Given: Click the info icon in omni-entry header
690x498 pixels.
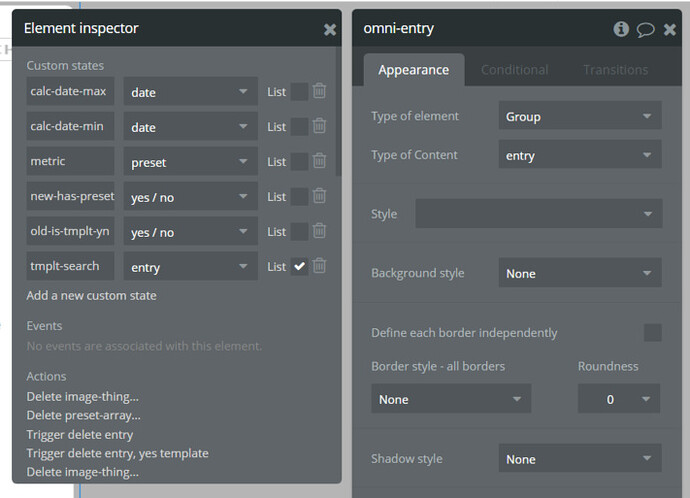Looking at the screenshot, I should pyautogui.click(x=621, y=29).
